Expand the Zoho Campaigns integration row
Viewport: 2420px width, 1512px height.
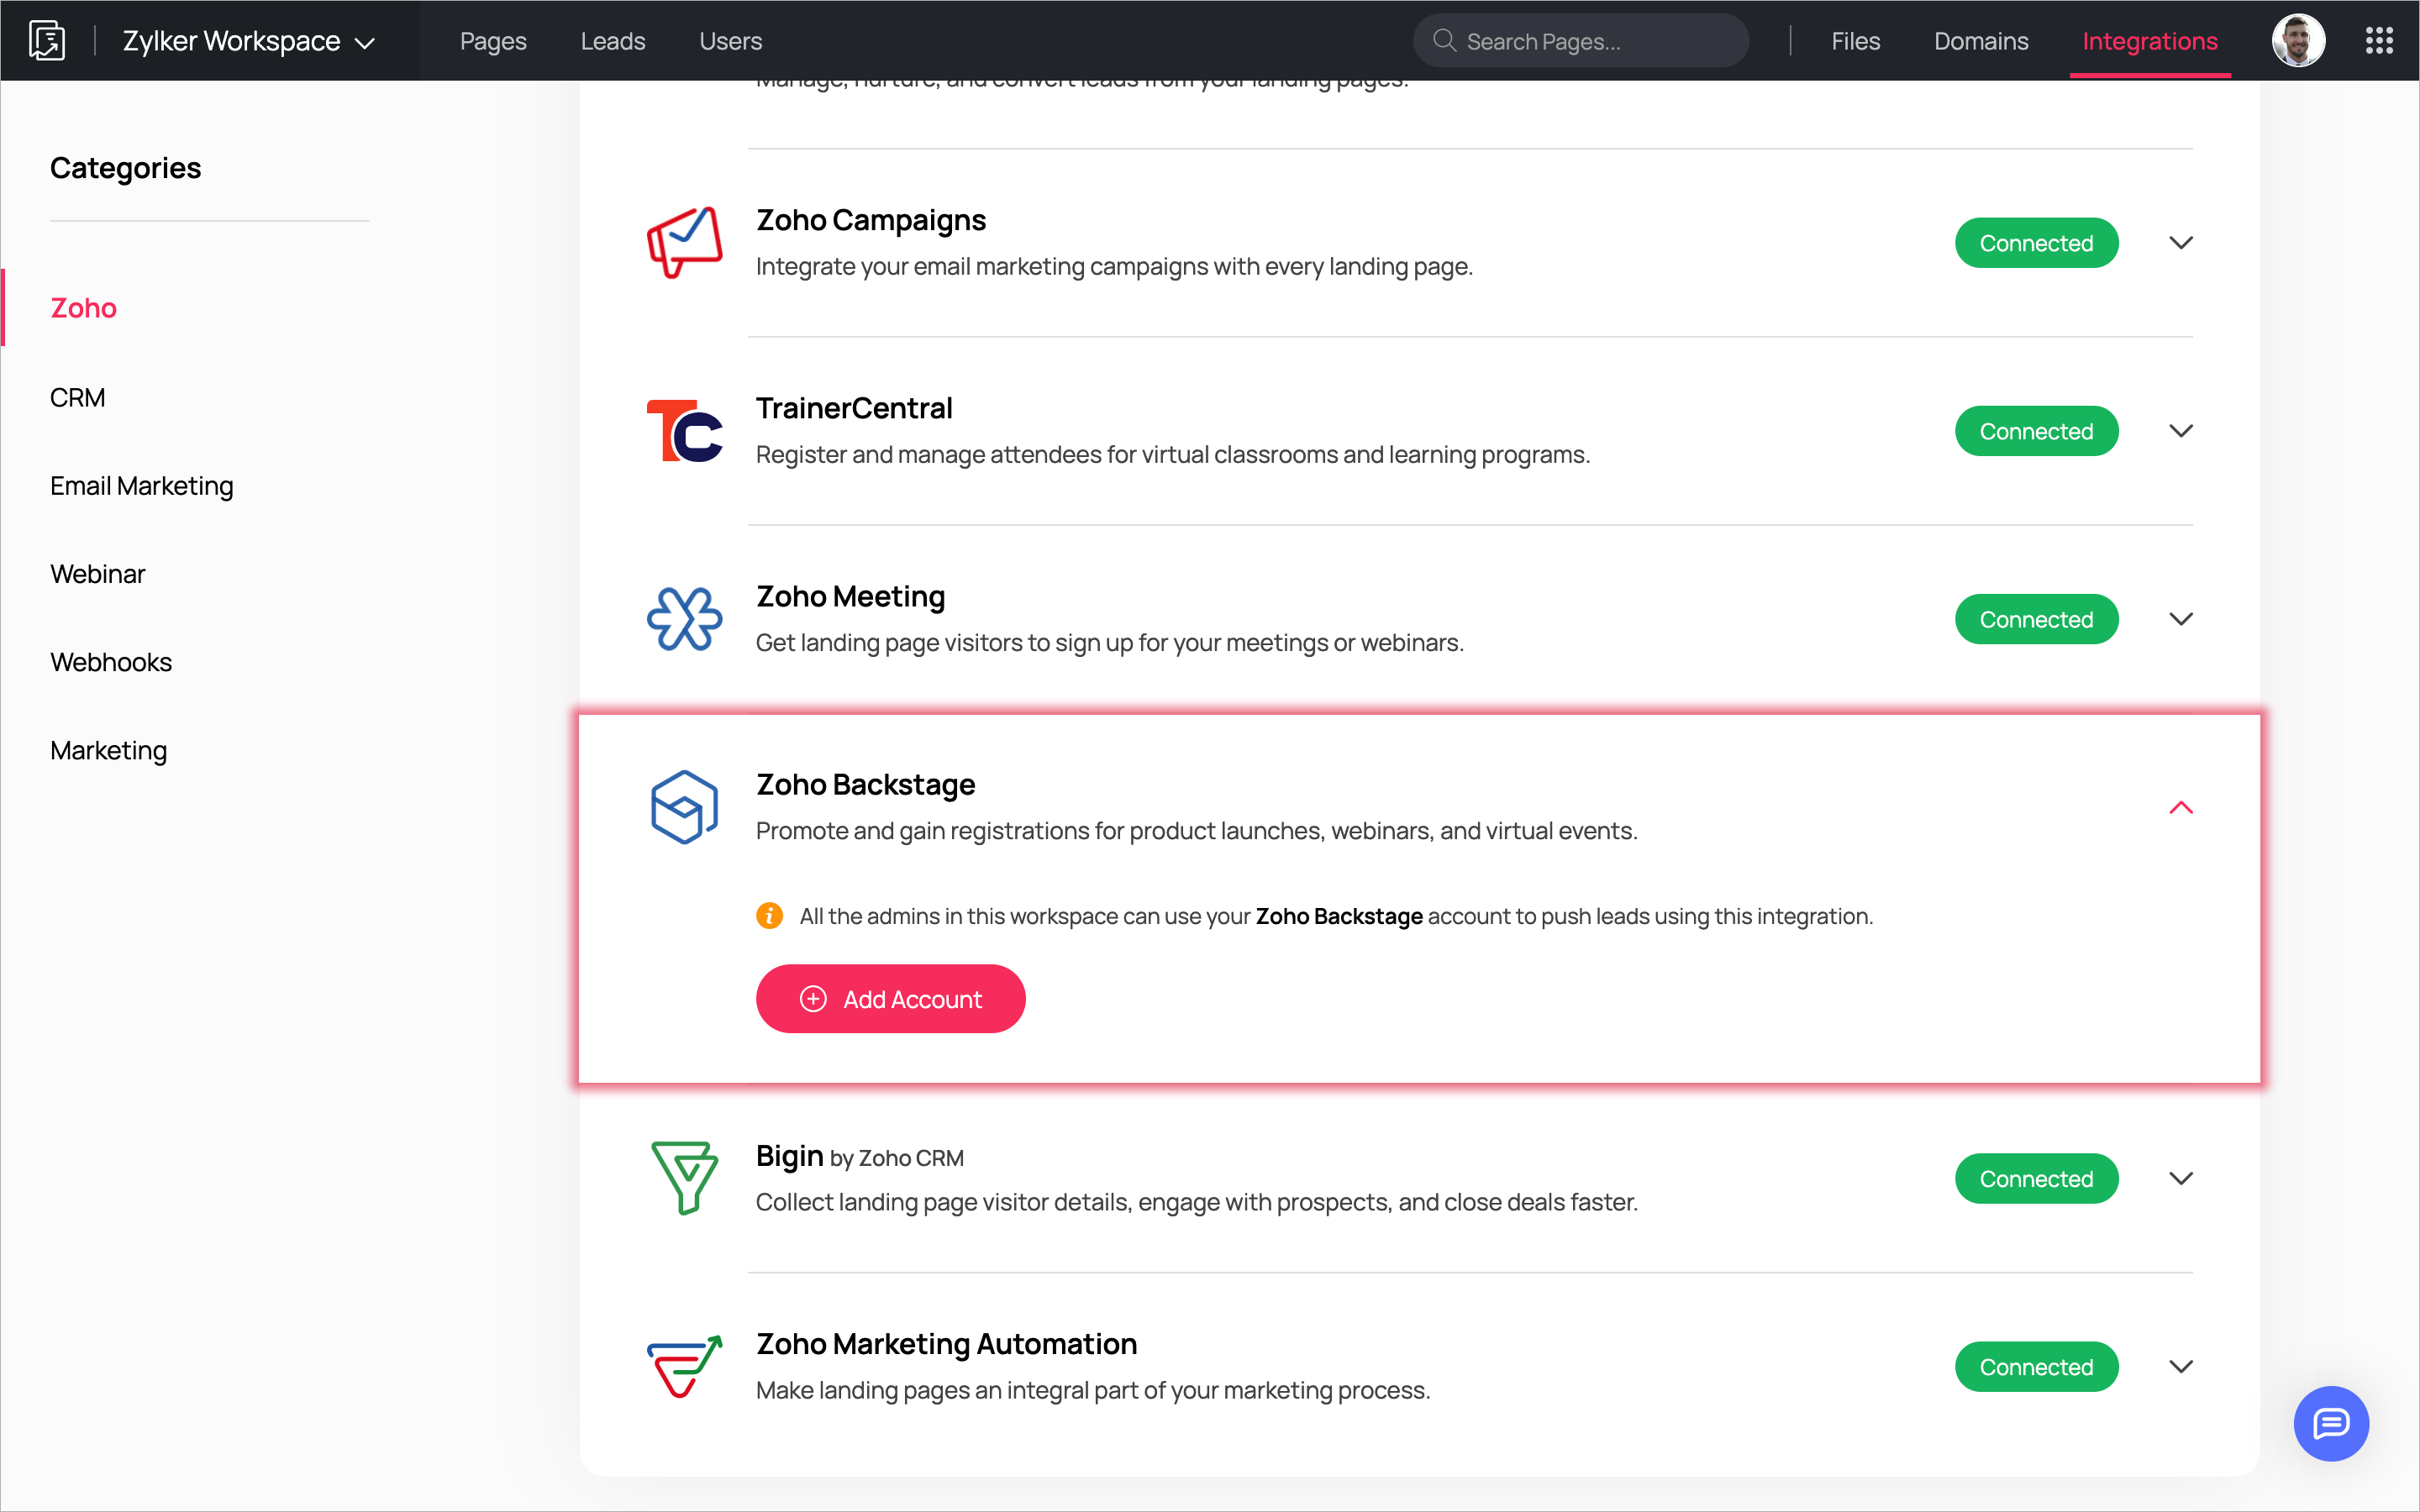pos(2181,243)
